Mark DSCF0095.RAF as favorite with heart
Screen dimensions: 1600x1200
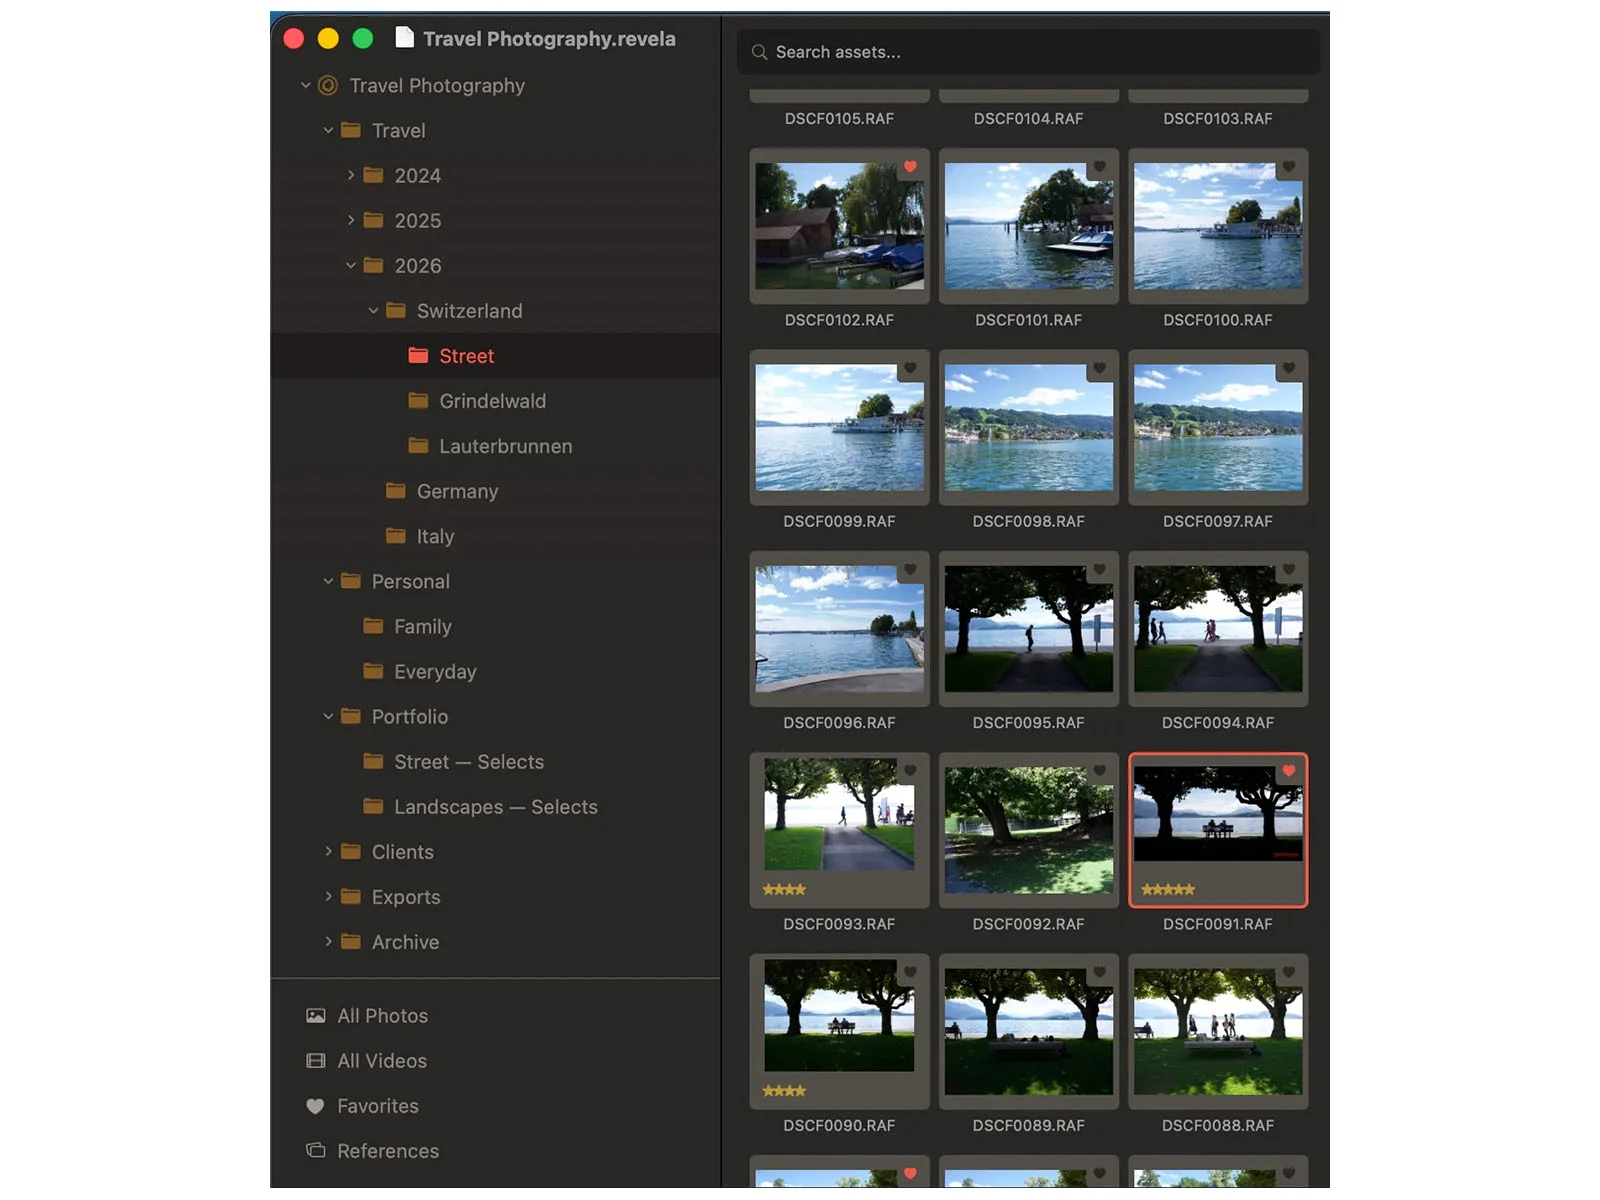coord(1099,569)
